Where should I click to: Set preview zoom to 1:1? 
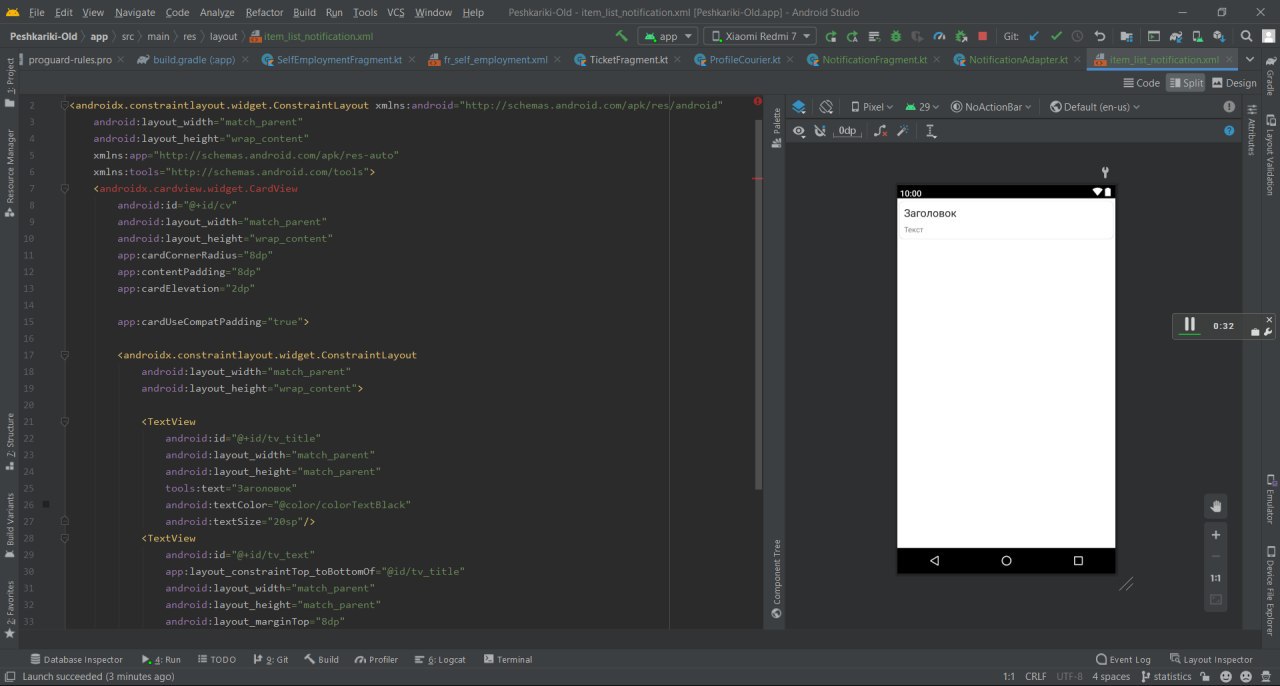coord(1216,578)
